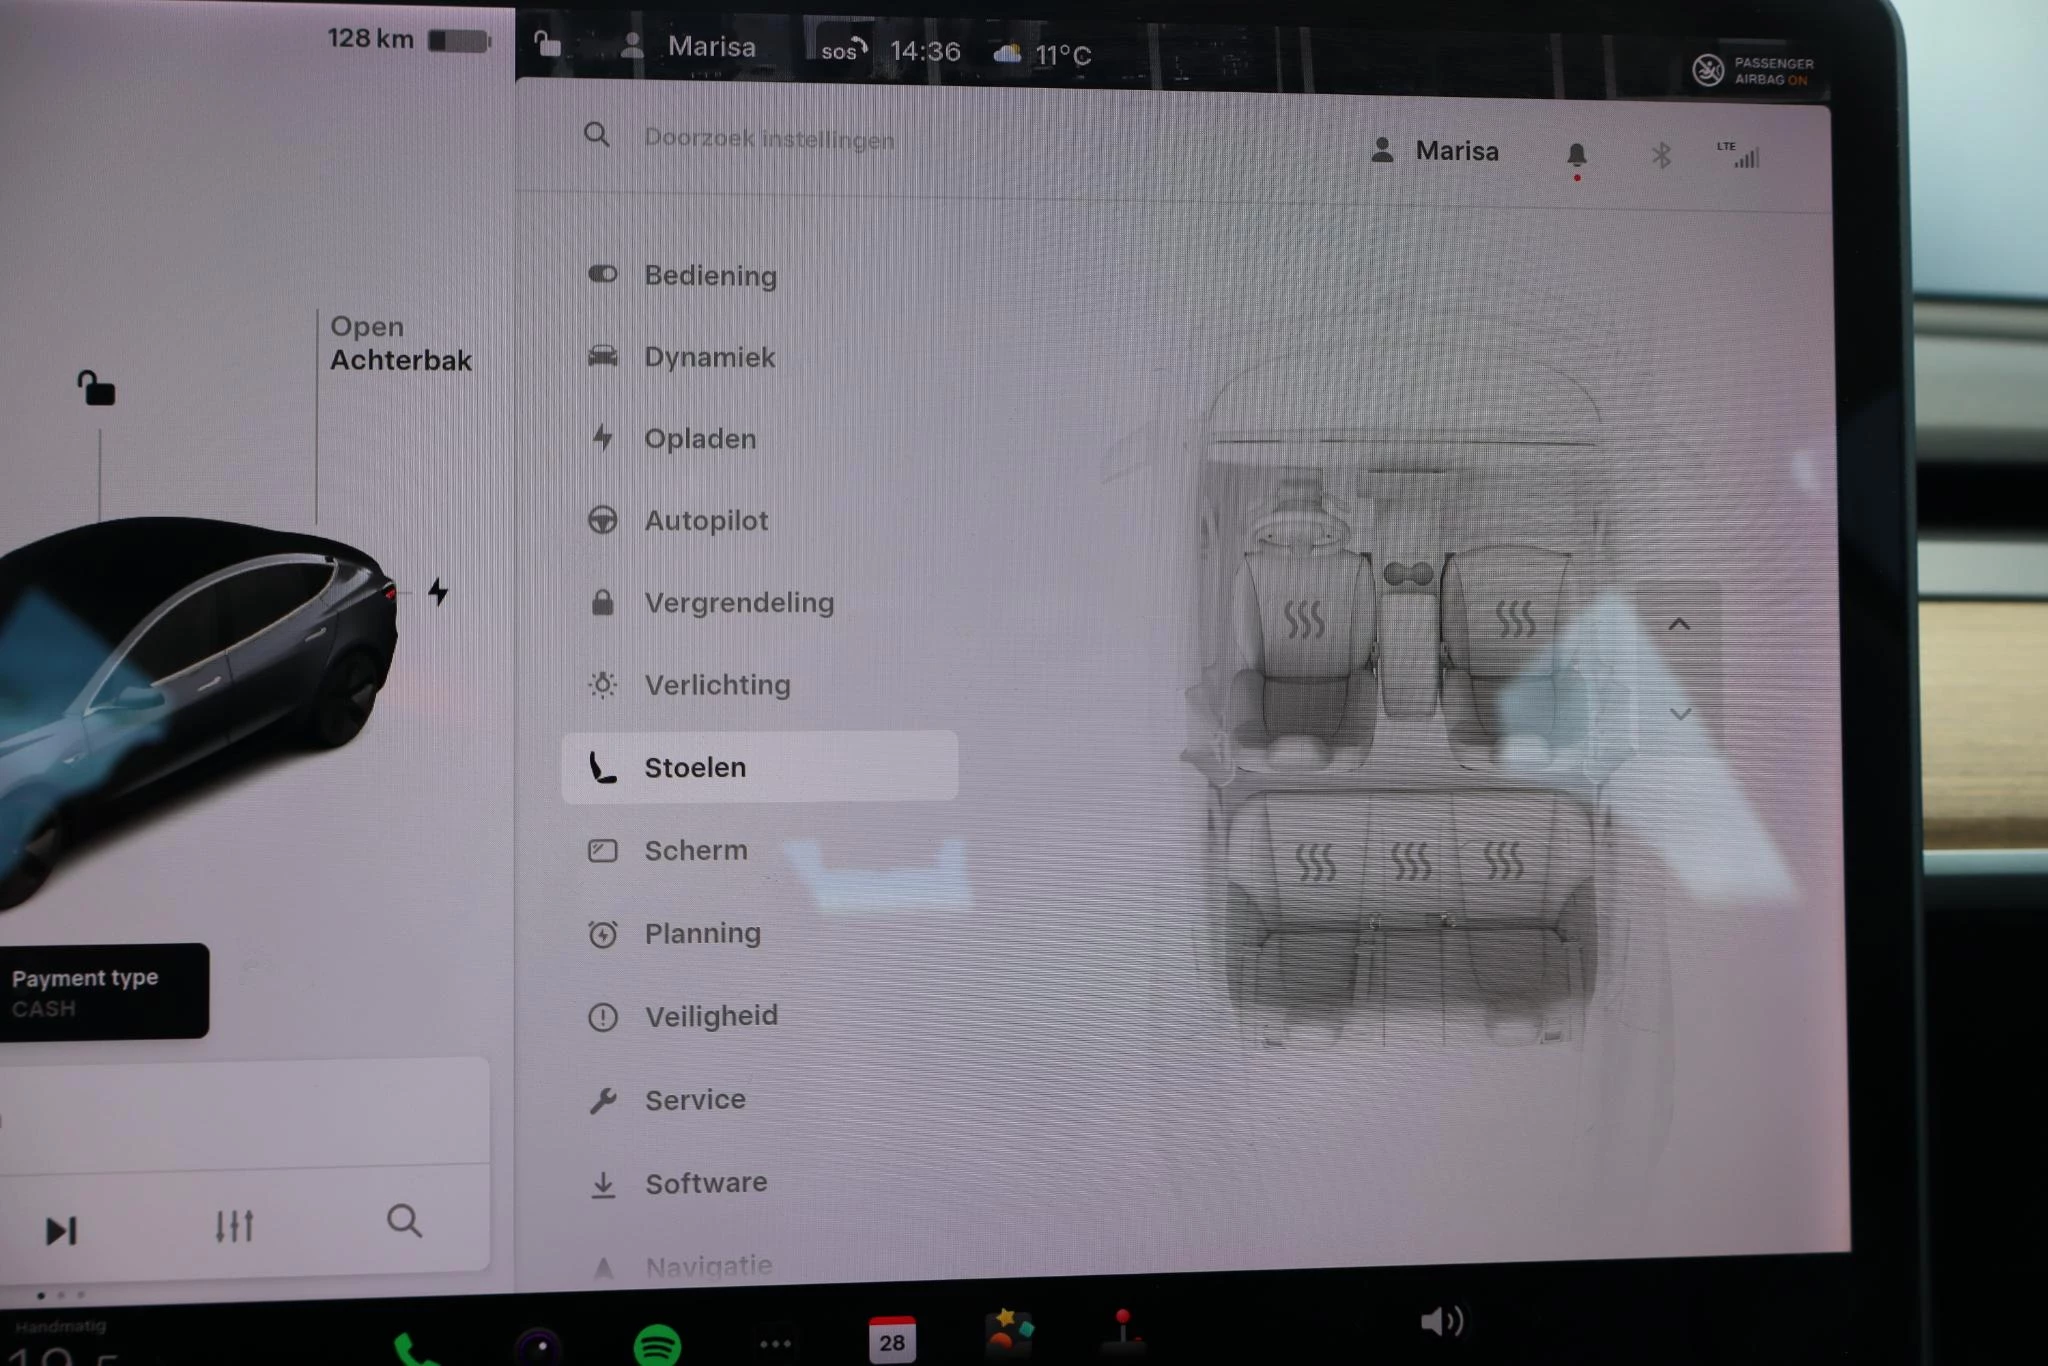Click the down chevron next to seat diagram
This screenshot has height=1366, width=2048.
1681,713
